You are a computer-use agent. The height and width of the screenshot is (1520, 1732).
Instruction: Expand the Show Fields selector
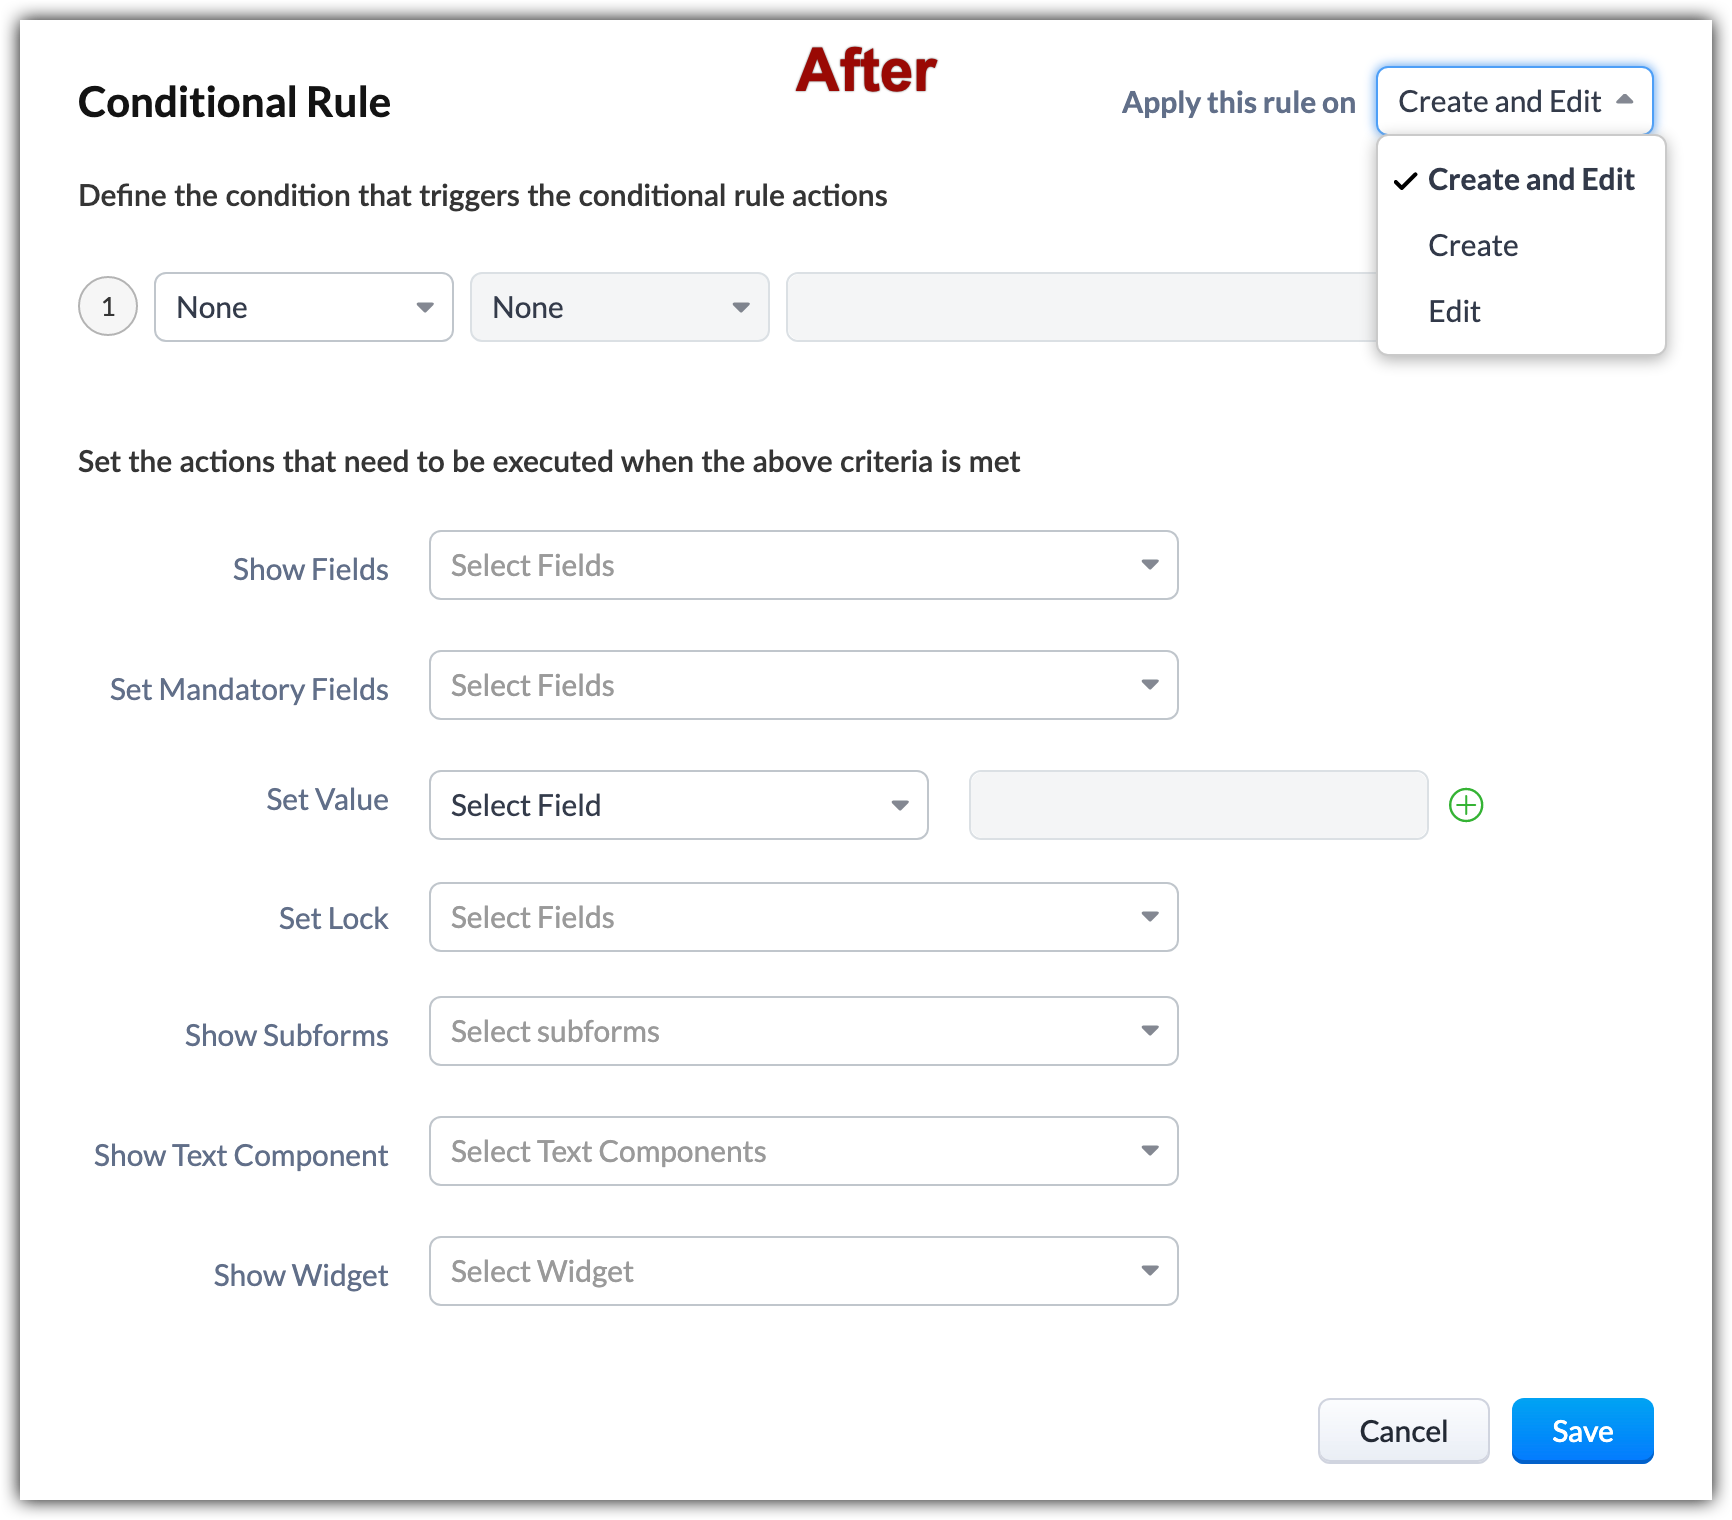[803, 565]
